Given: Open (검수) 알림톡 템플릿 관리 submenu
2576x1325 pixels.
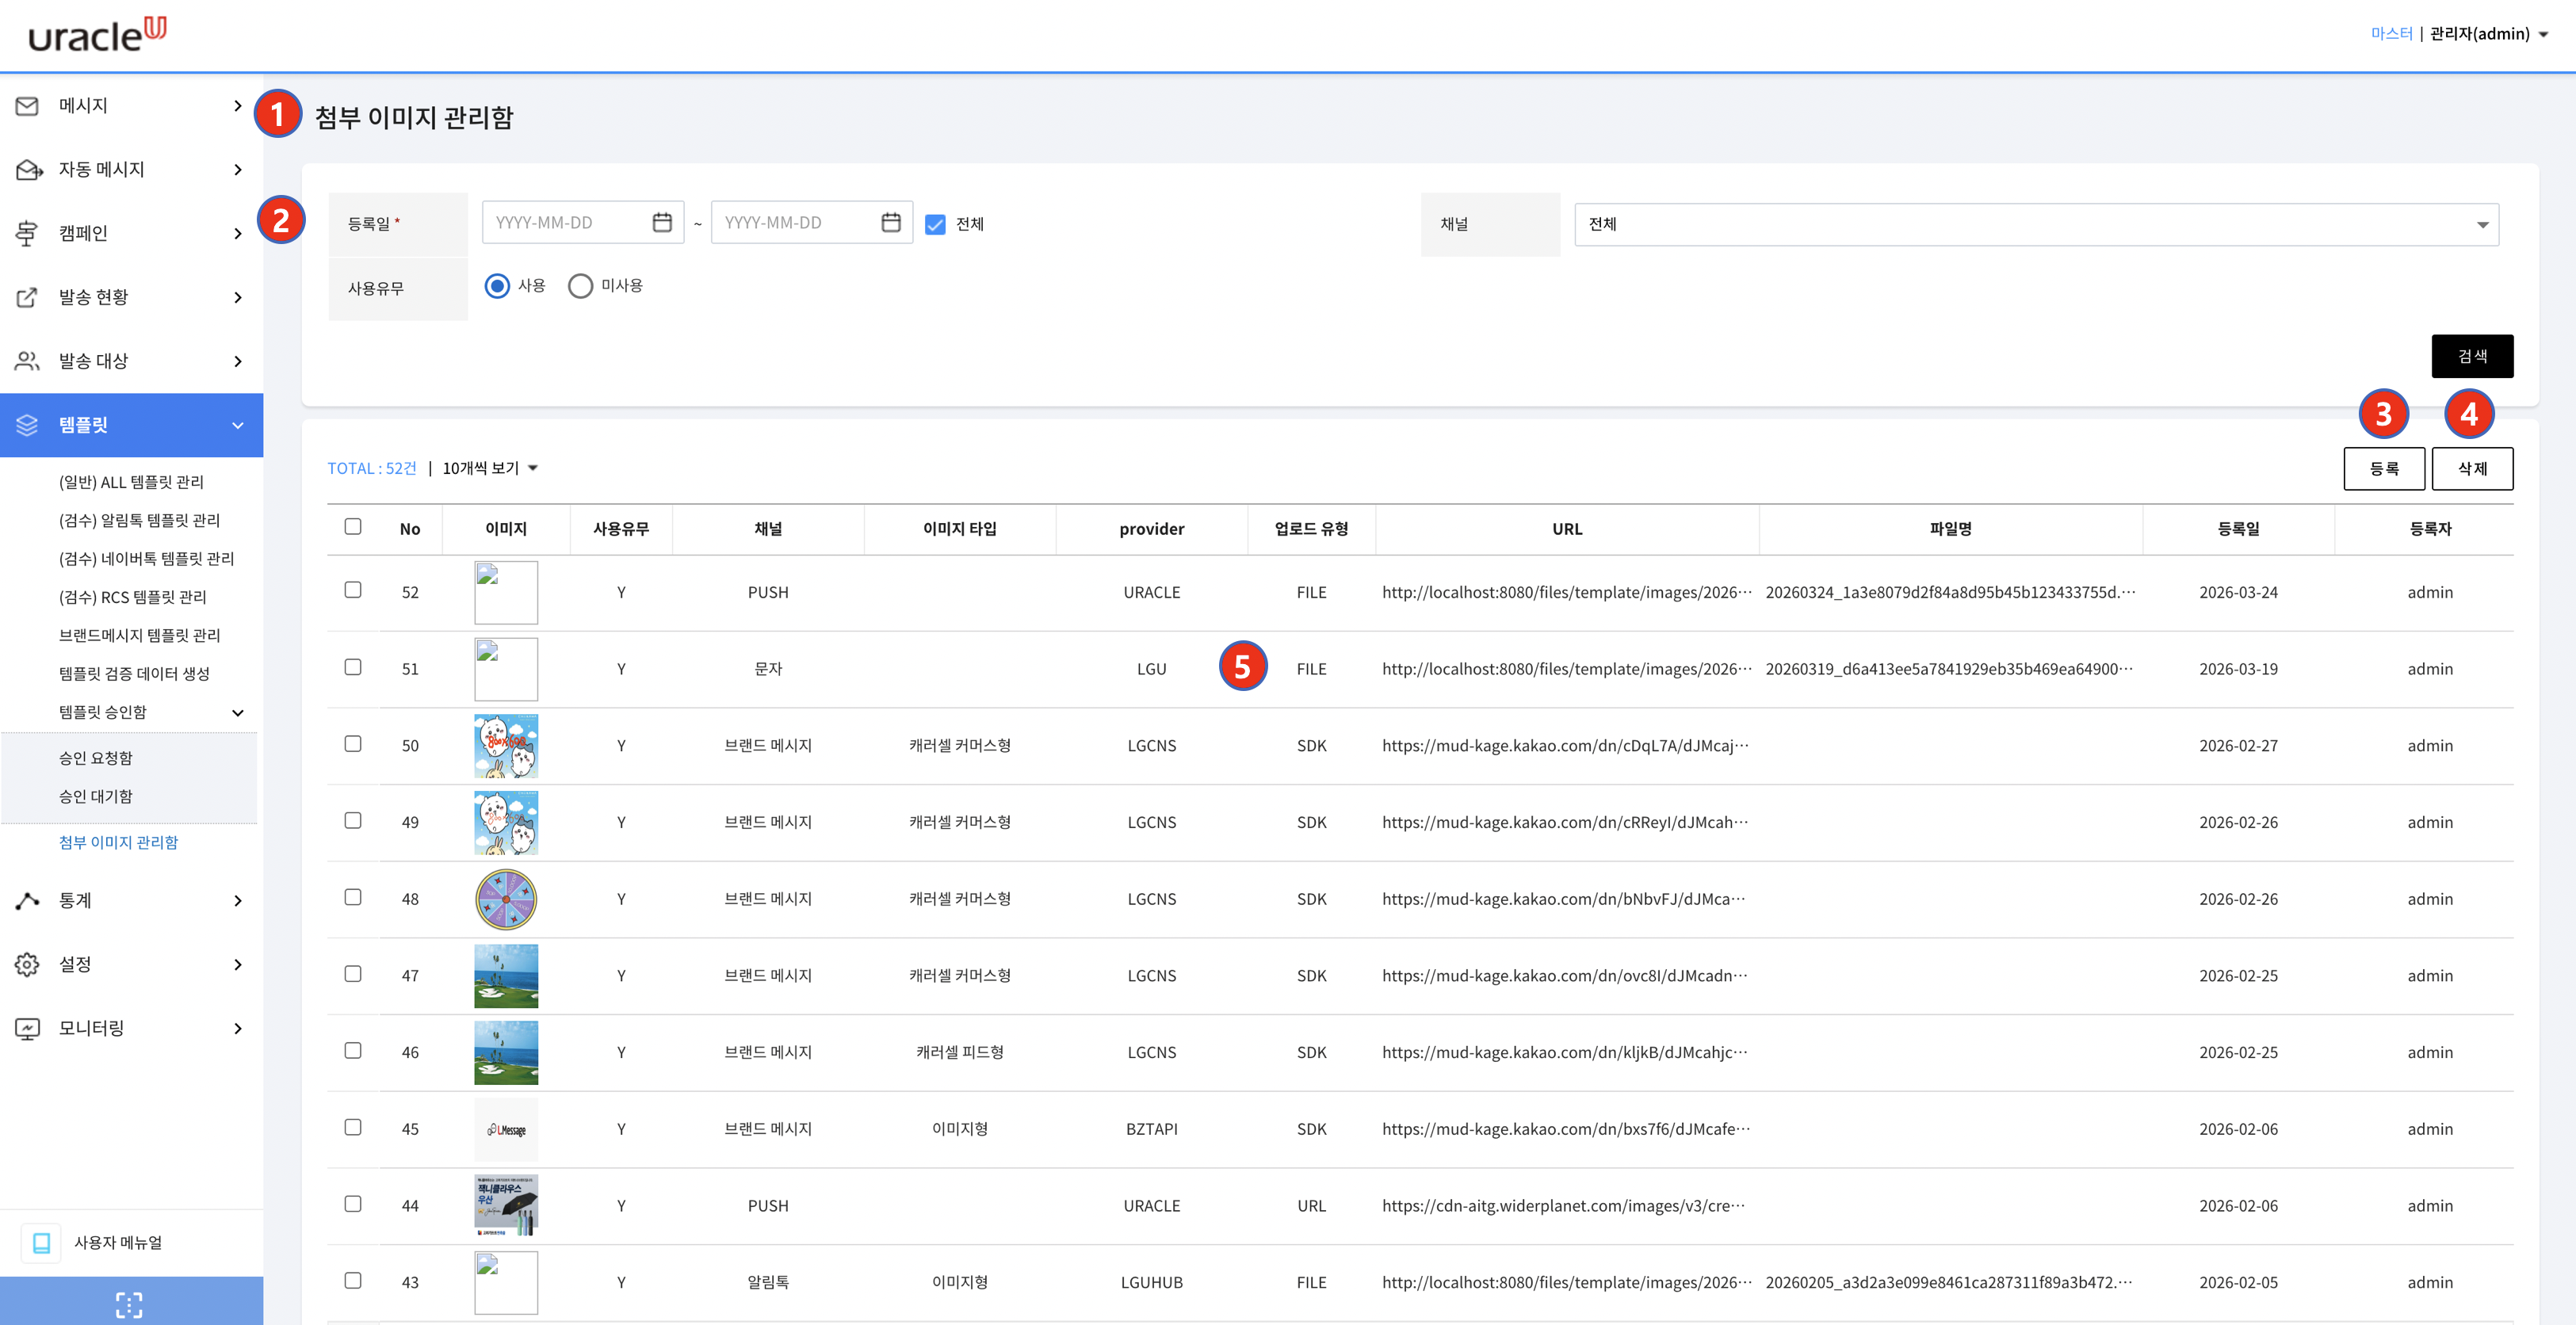Looking at the screenshot, I should 139,520.
